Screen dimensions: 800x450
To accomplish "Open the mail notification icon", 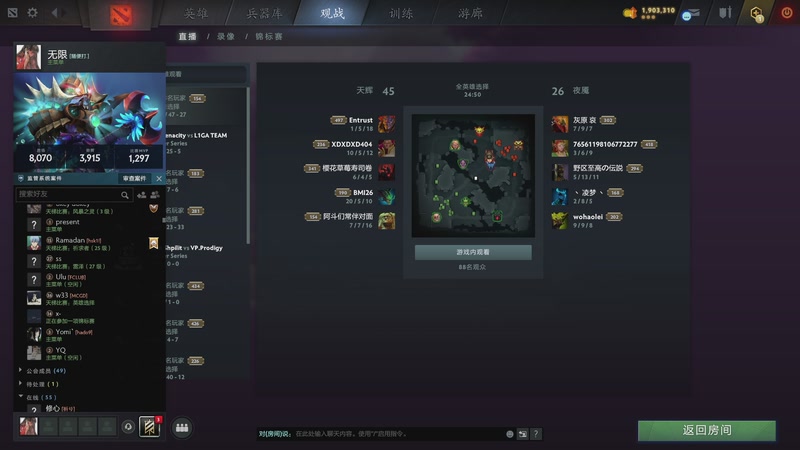I will pyautogui.click(x=691, y=14).
